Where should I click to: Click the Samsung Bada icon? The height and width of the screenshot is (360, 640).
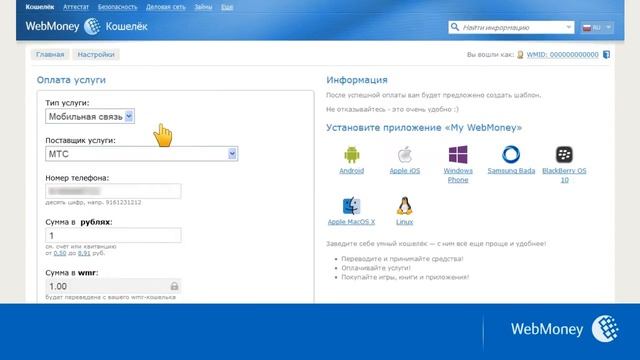point(511,155)
